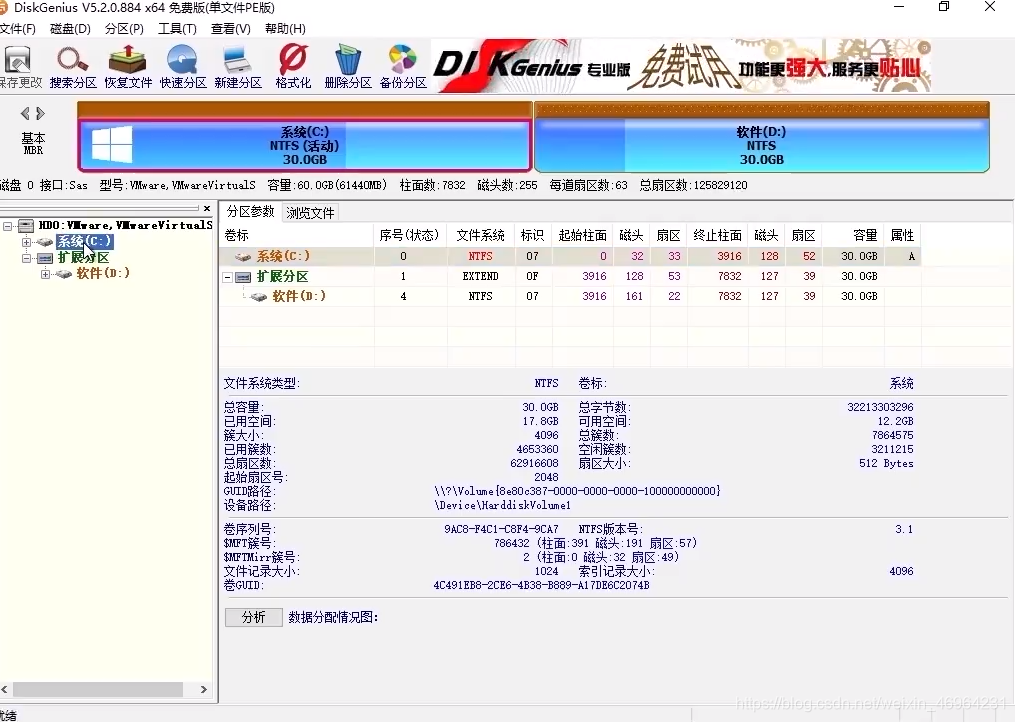Click the 容量 column header
The image size is (1015, 722).
(x=853, y=235)
